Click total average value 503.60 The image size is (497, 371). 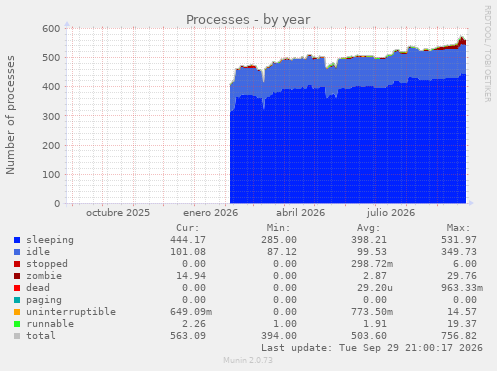click(x=369, y=336)
